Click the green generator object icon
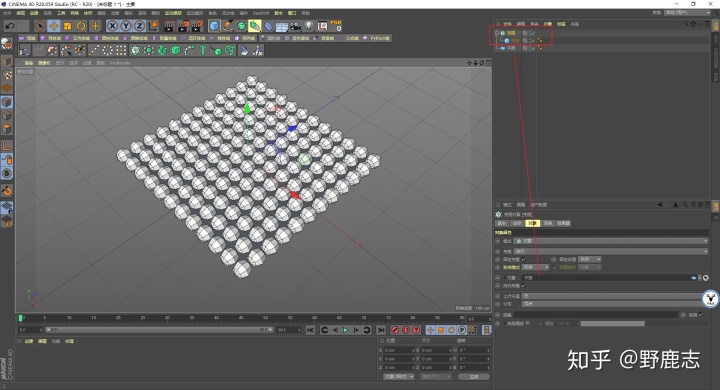Viewport: 720px width, 390px height. click(x=242, y=26)
